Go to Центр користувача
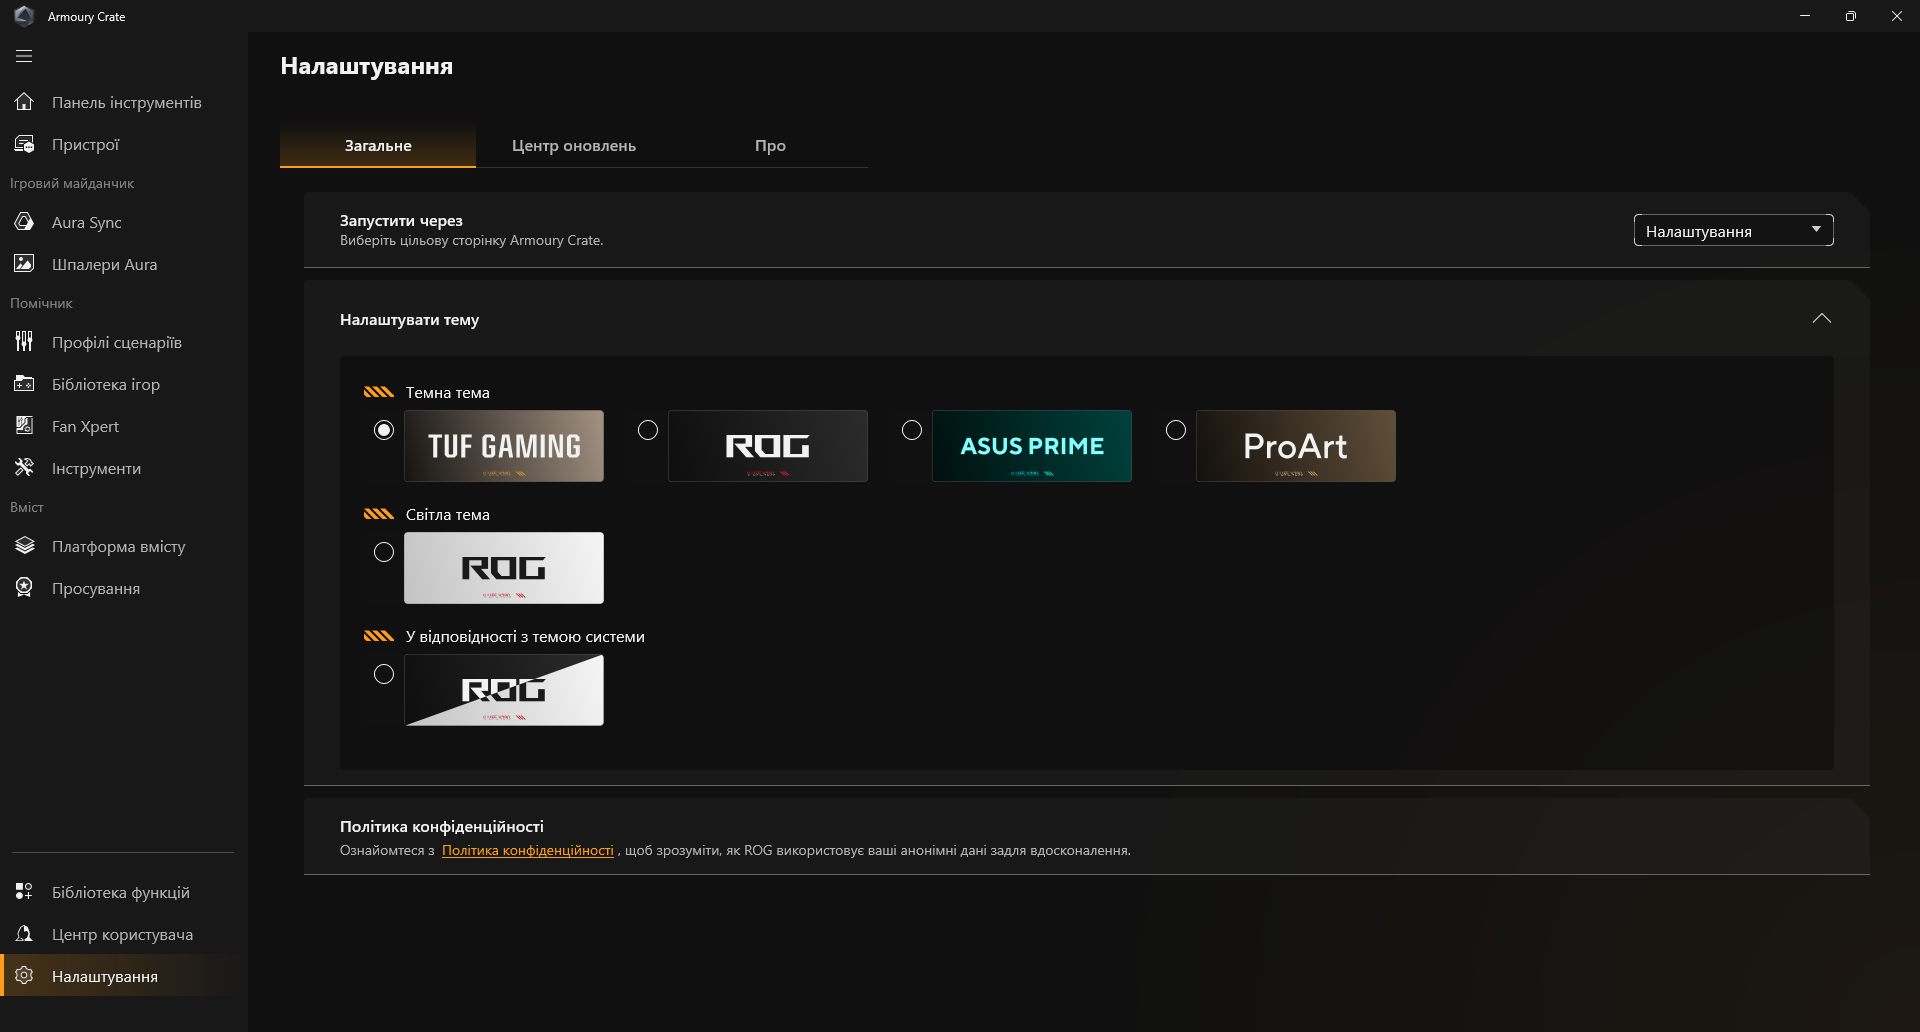Screen dimensions: 1920x1032 pos(122,934)
